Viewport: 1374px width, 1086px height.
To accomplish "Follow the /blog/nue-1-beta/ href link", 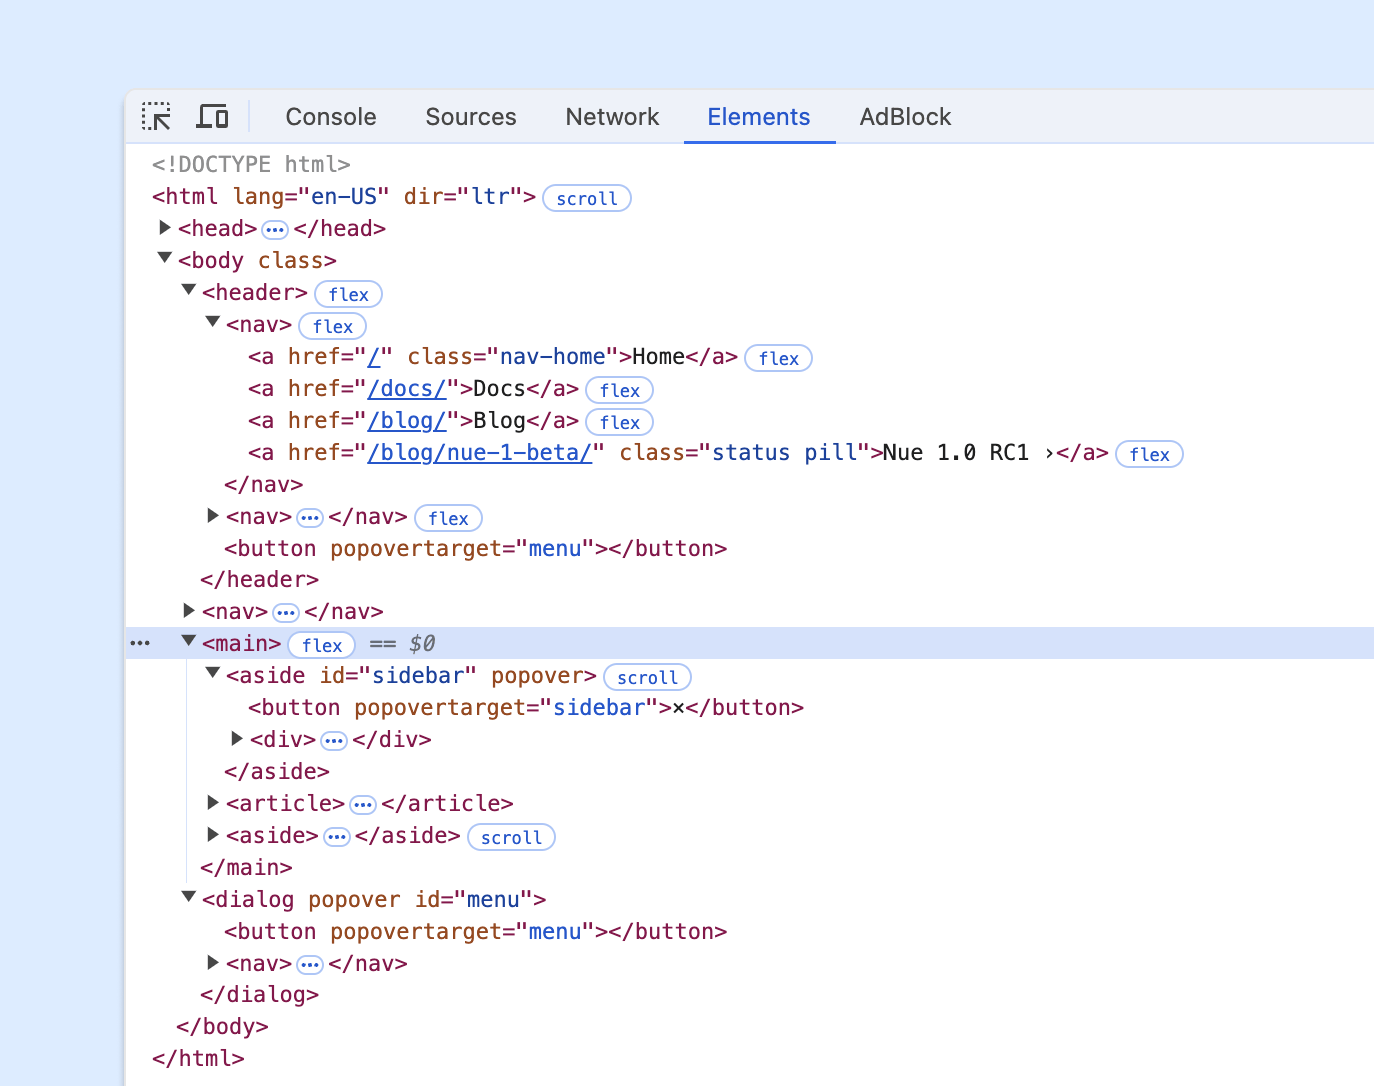I will pyautogui.click(x=479, y=453).
